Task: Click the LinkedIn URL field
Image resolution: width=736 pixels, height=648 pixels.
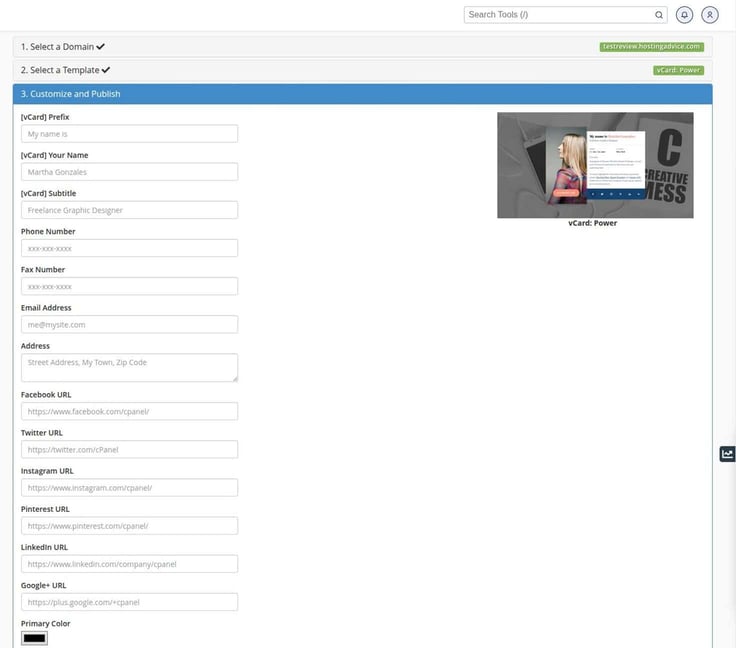Action: point(129,564)
